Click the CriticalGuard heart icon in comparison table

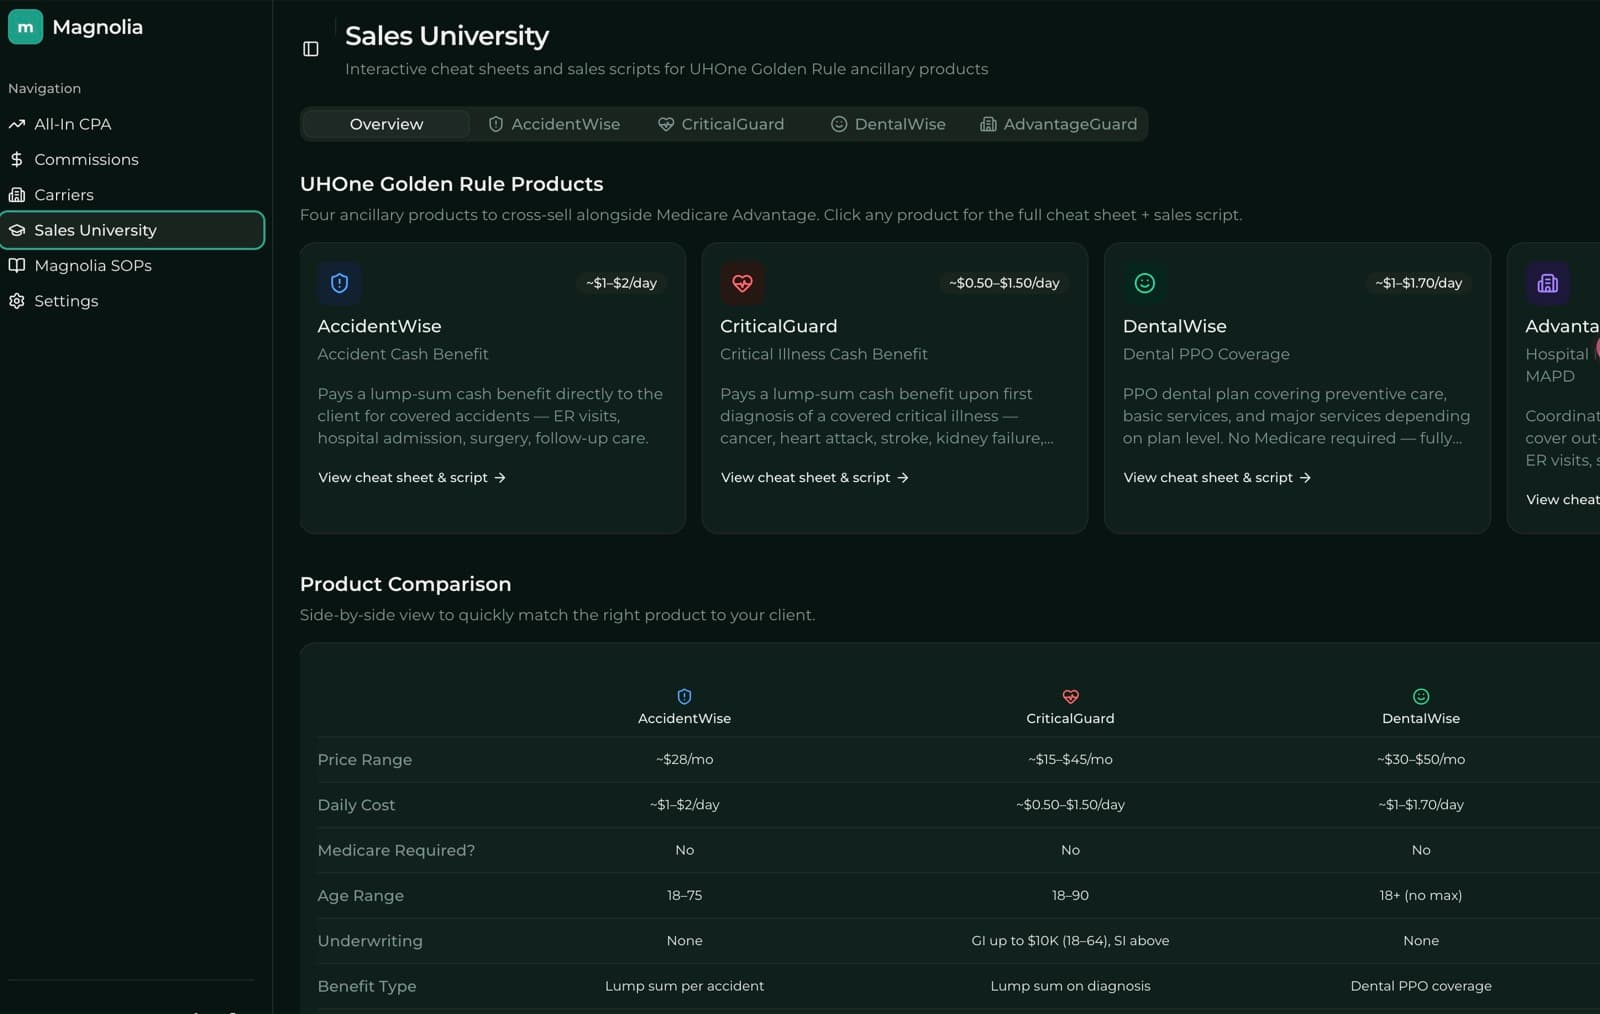click(1070, 696)
